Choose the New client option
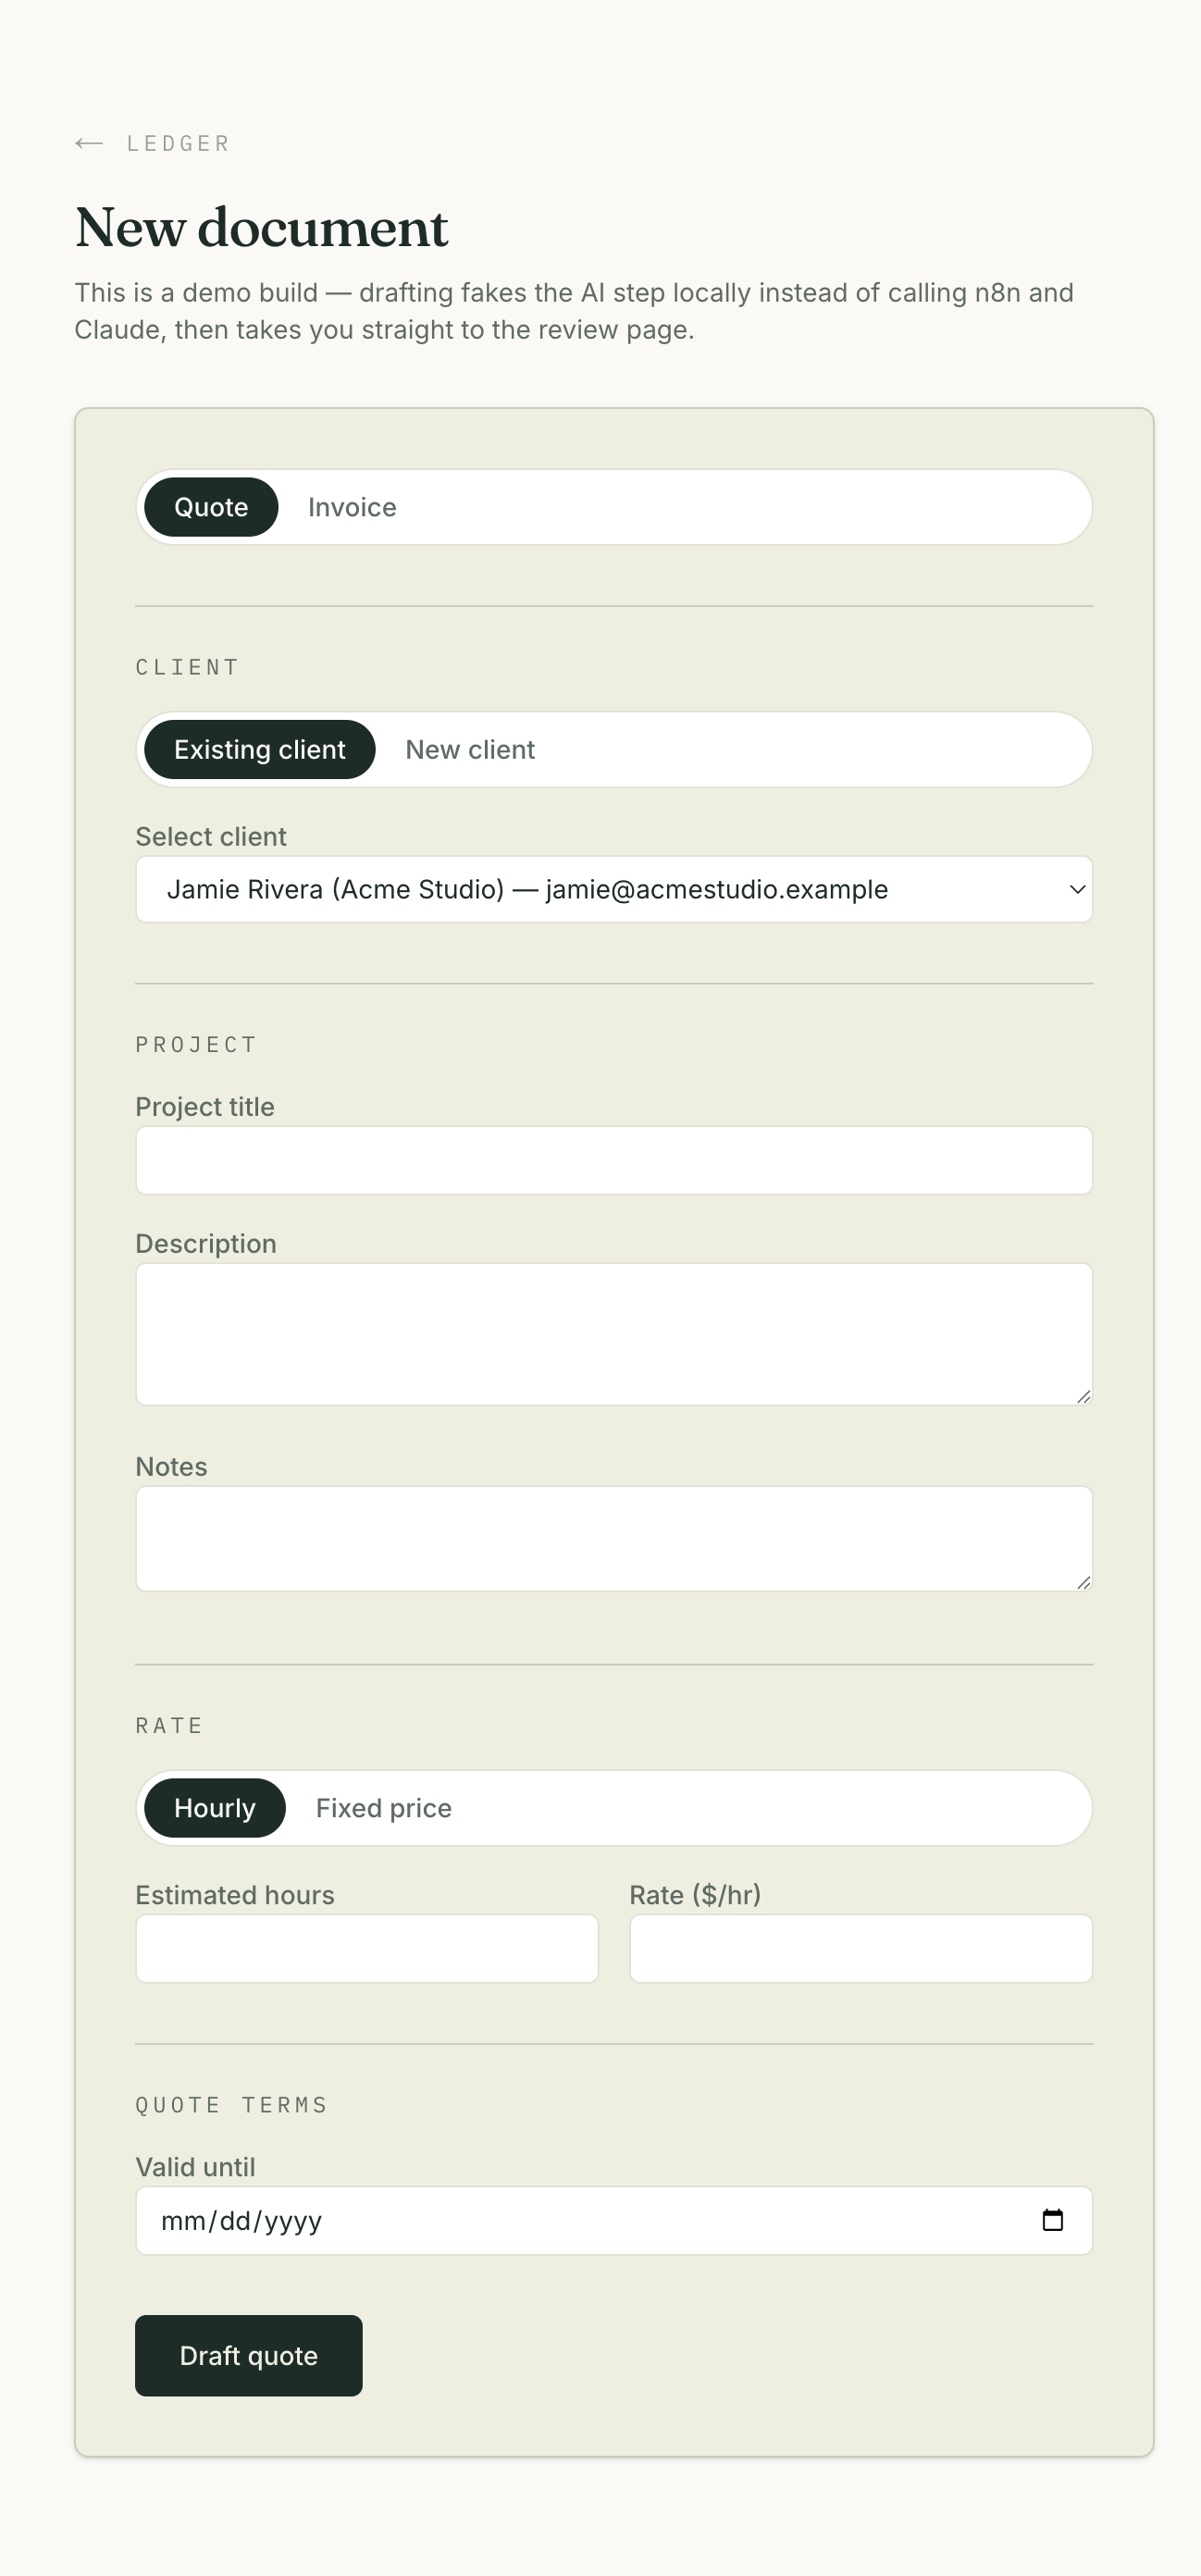Image resolution: width=1201 pixels, height=2576 pixels. pos(470,749)
